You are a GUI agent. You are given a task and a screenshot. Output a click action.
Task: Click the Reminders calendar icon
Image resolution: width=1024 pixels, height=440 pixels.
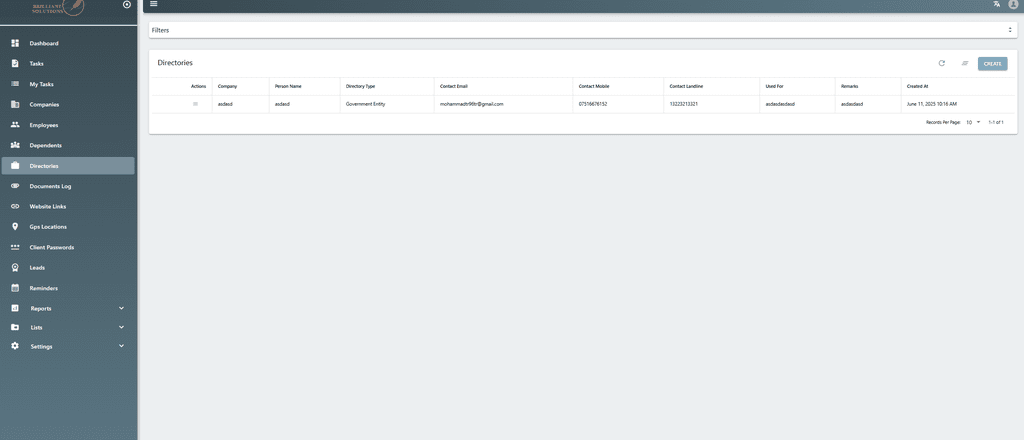[15, 288]
